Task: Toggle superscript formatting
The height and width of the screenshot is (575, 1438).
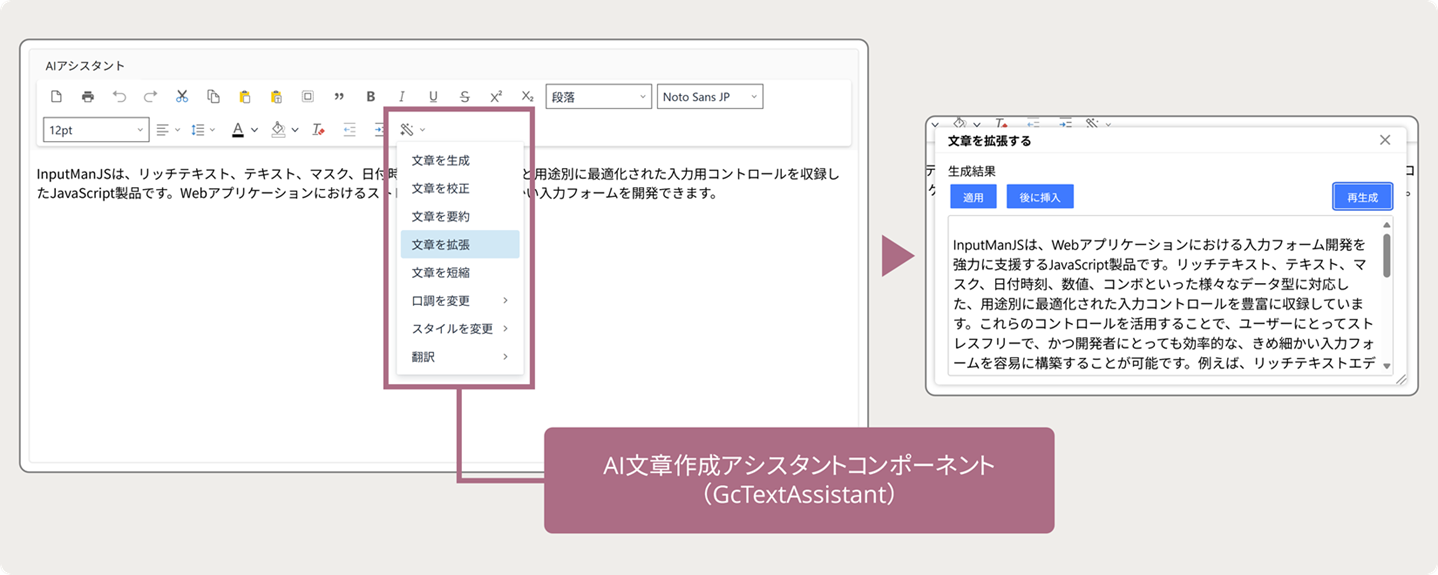Action: [x=496, y=97]
